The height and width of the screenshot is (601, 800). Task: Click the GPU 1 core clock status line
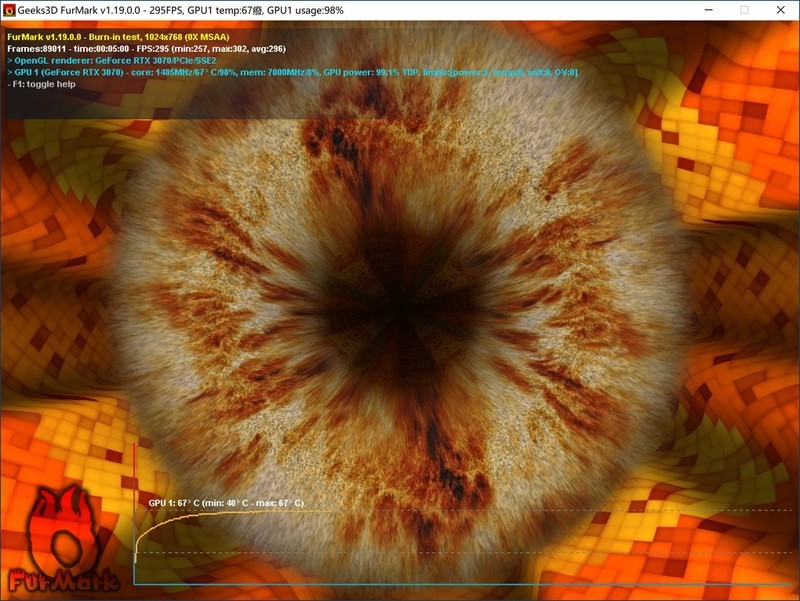click(292, 72)
